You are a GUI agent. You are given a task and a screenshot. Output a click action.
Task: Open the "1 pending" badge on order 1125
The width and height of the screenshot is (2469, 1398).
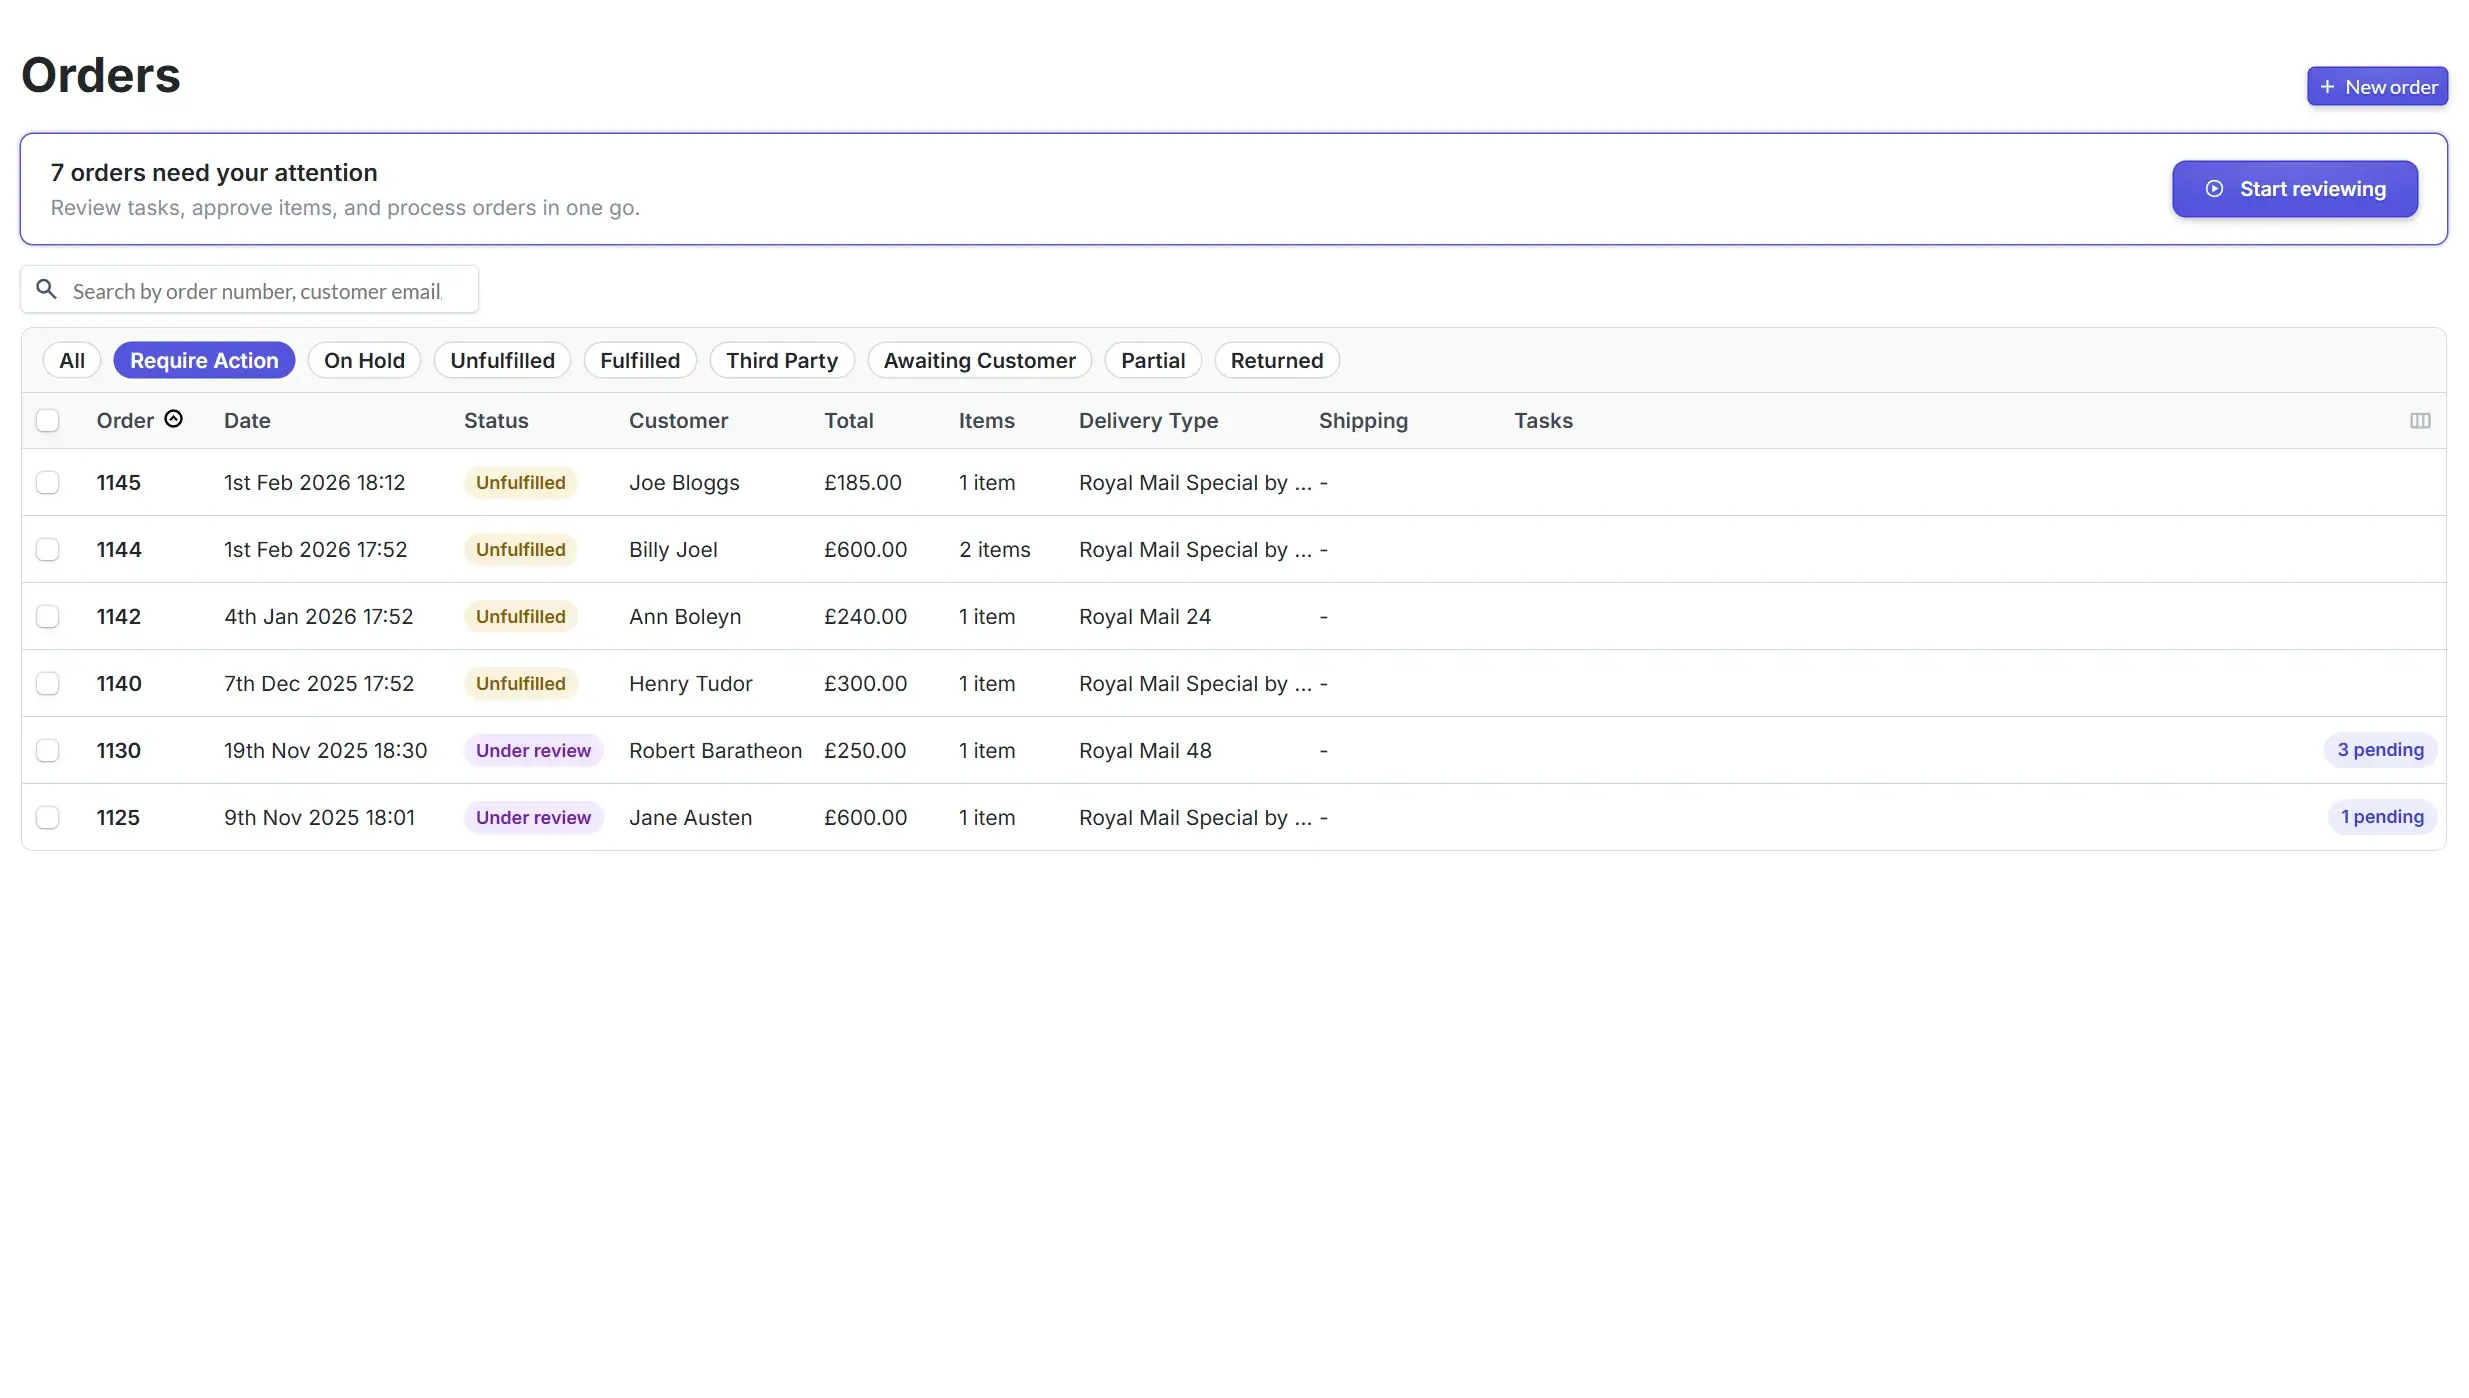(x=2380, y=816)
